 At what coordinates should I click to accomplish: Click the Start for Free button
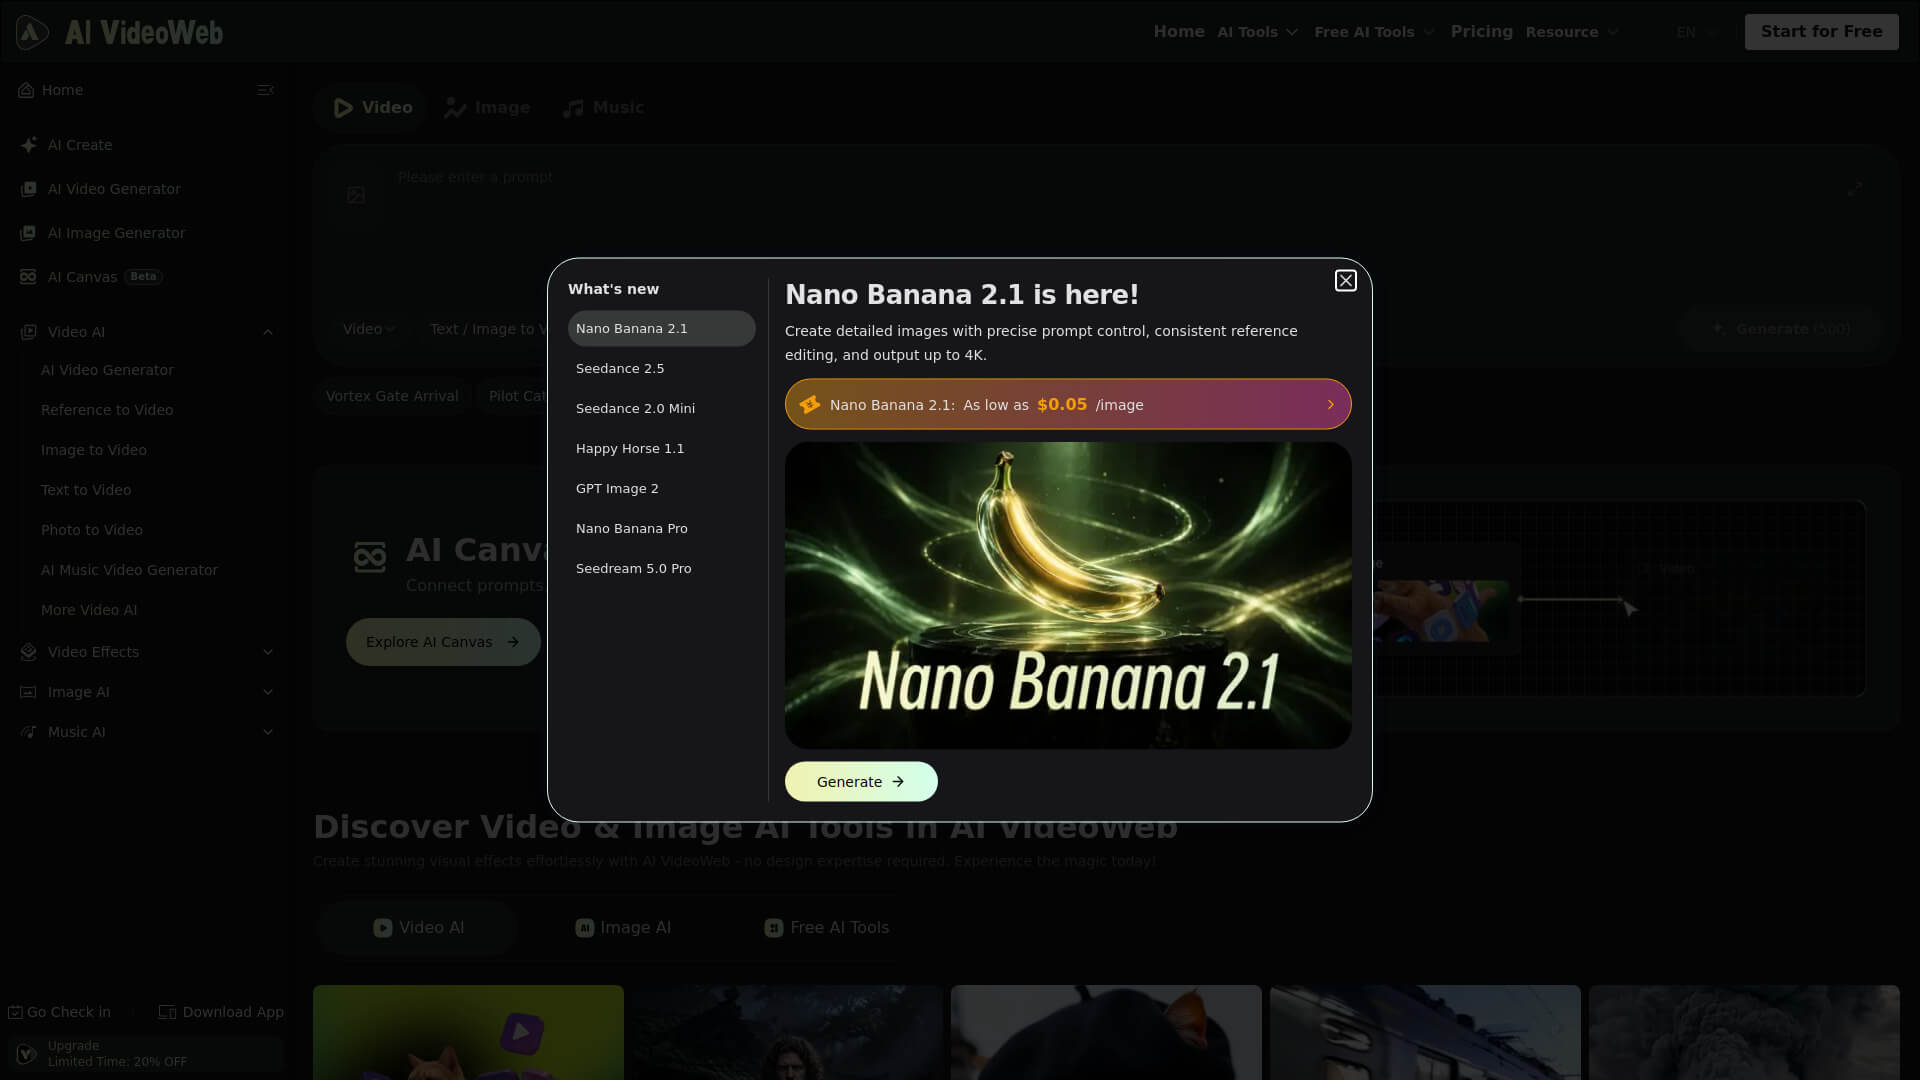pyautogui.click(x=1821, y=32)
